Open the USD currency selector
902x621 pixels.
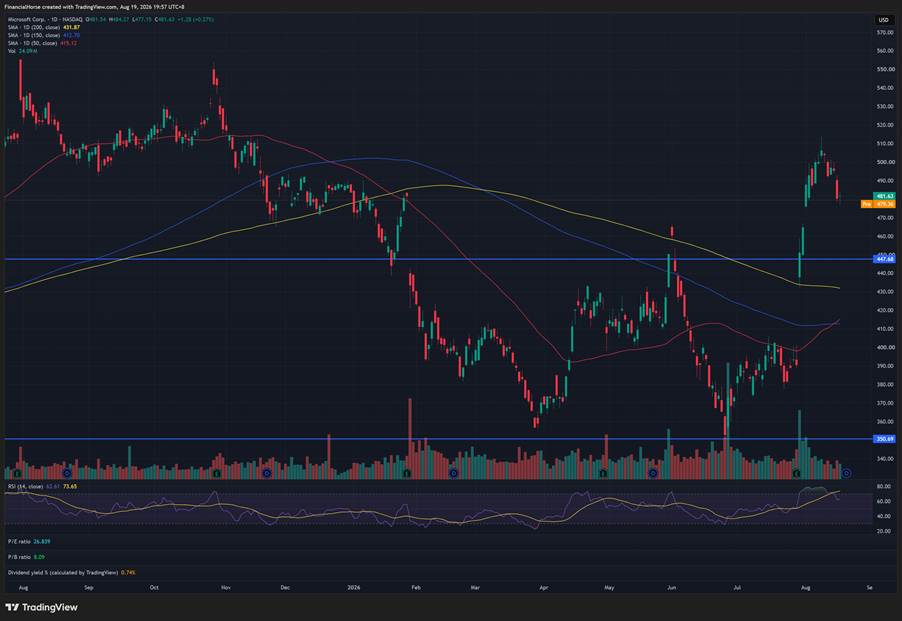[x=883, y=20]
